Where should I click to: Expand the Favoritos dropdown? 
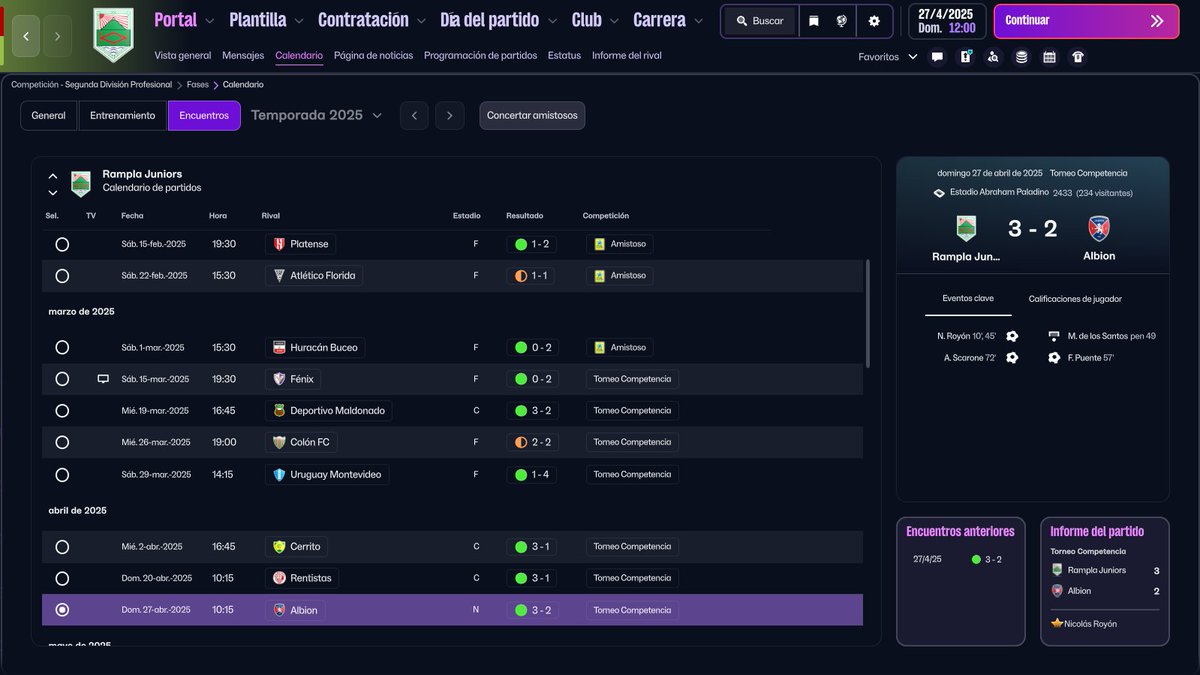pyautogui.click(x=887, y=57)
